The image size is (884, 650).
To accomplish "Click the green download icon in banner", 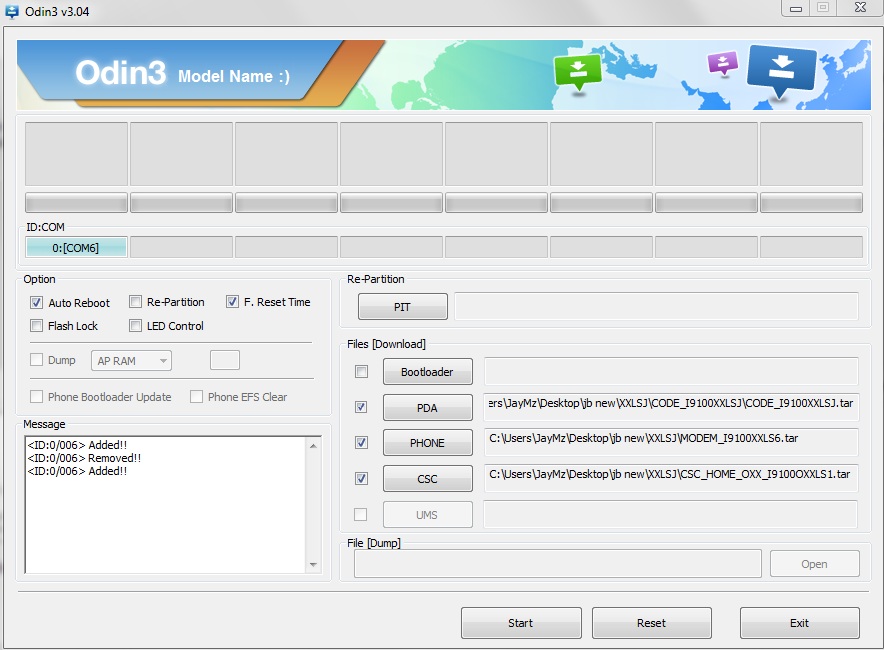I will click(577, 72).
